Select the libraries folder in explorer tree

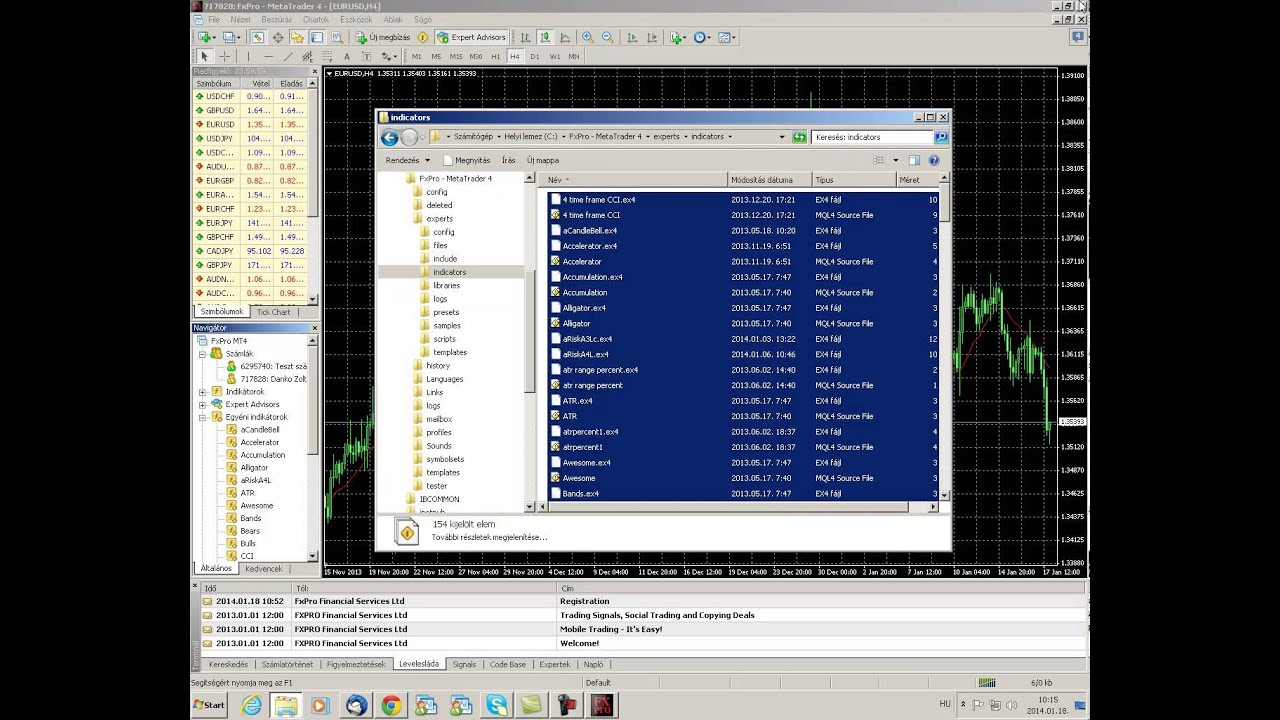pos(446,285)
